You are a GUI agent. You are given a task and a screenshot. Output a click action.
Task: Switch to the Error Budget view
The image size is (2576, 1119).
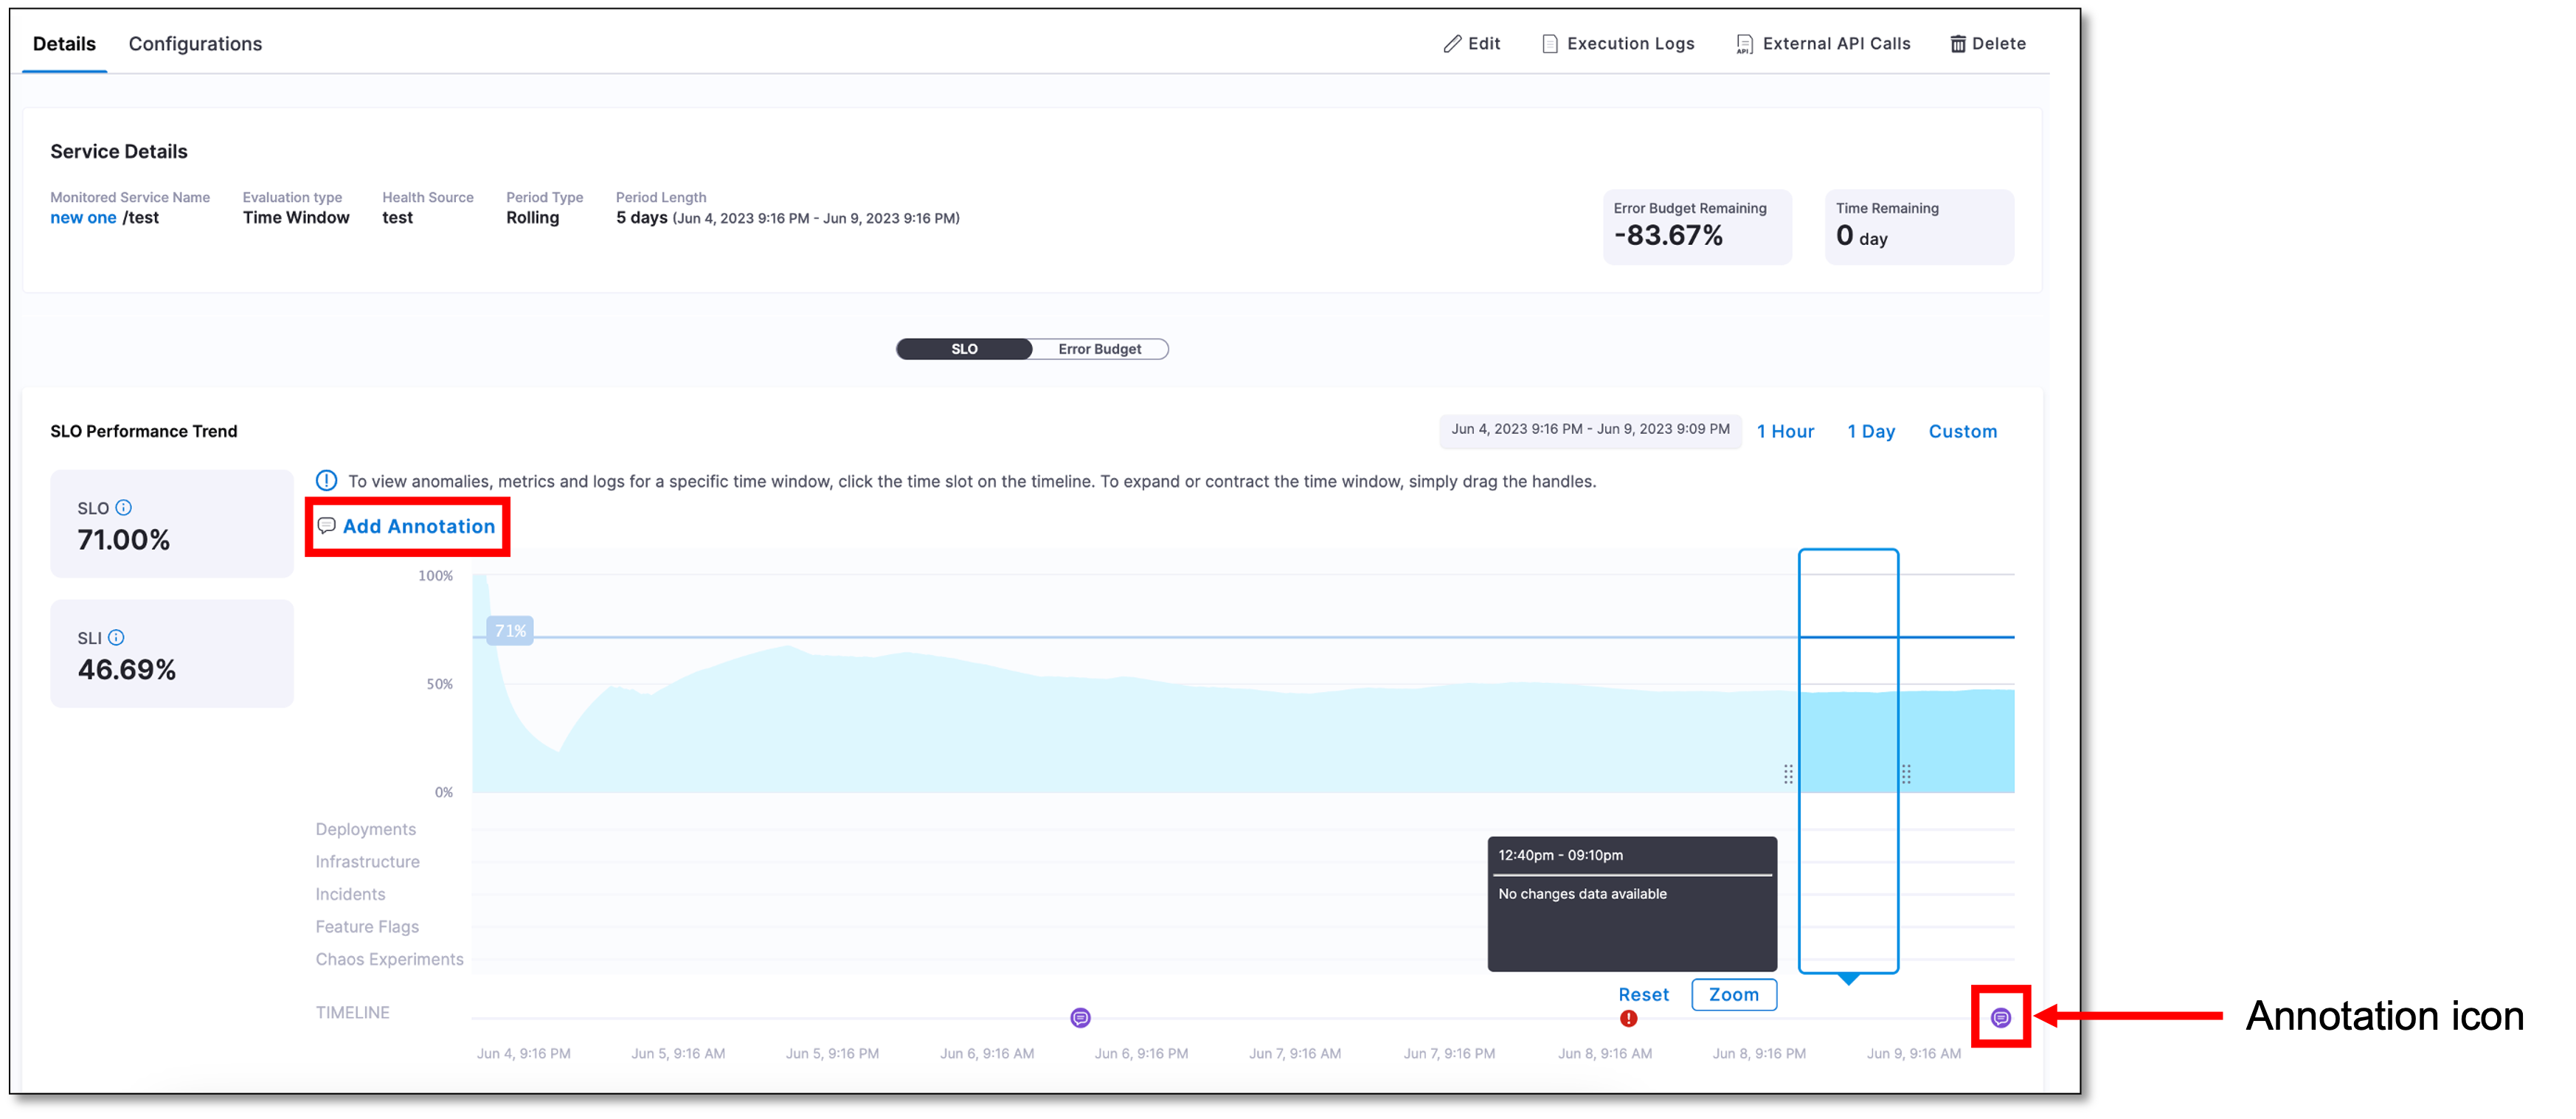(x=1099, y=349)
